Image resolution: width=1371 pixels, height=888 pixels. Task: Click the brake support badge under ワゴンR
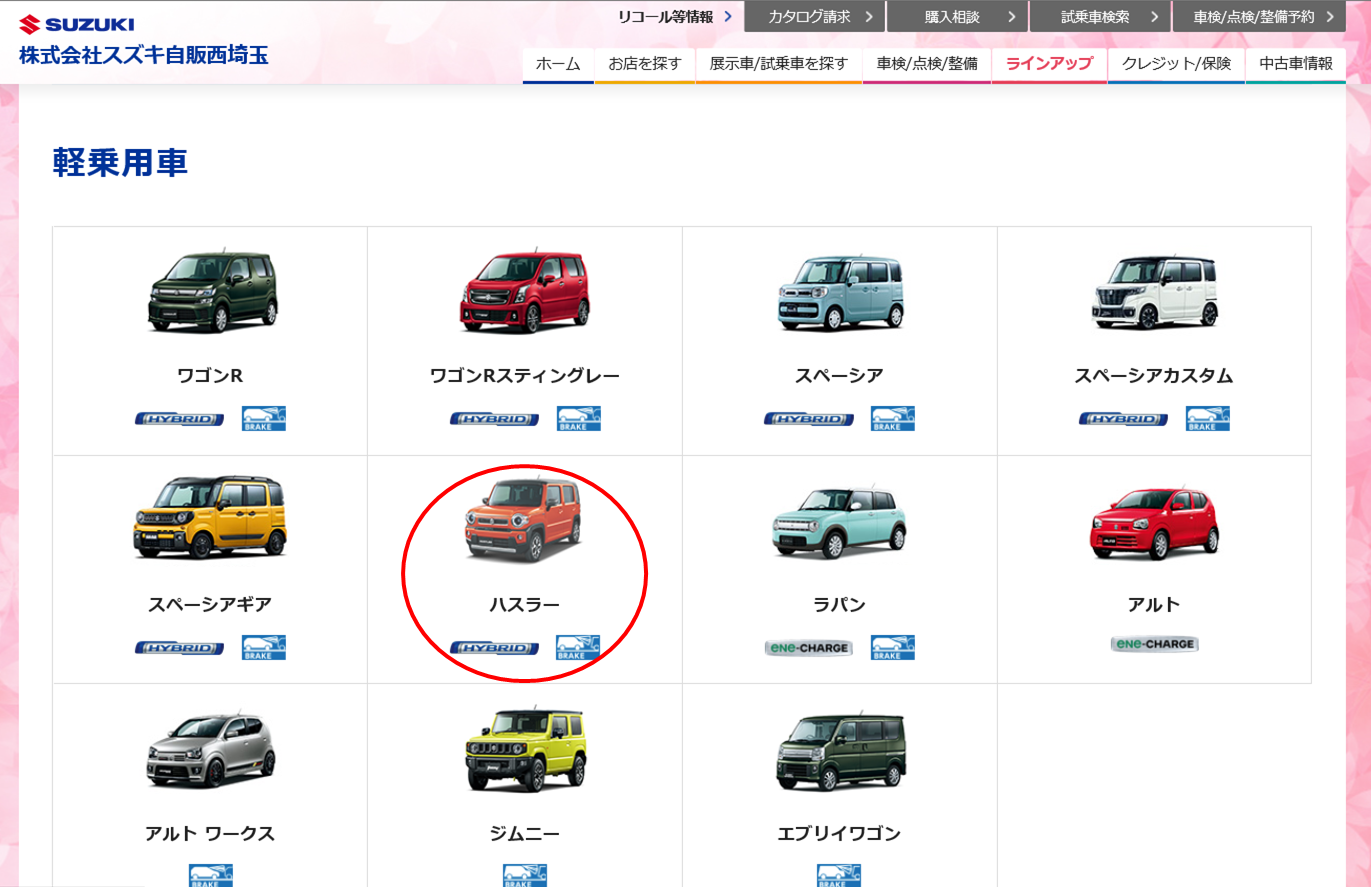coord(264,418)
